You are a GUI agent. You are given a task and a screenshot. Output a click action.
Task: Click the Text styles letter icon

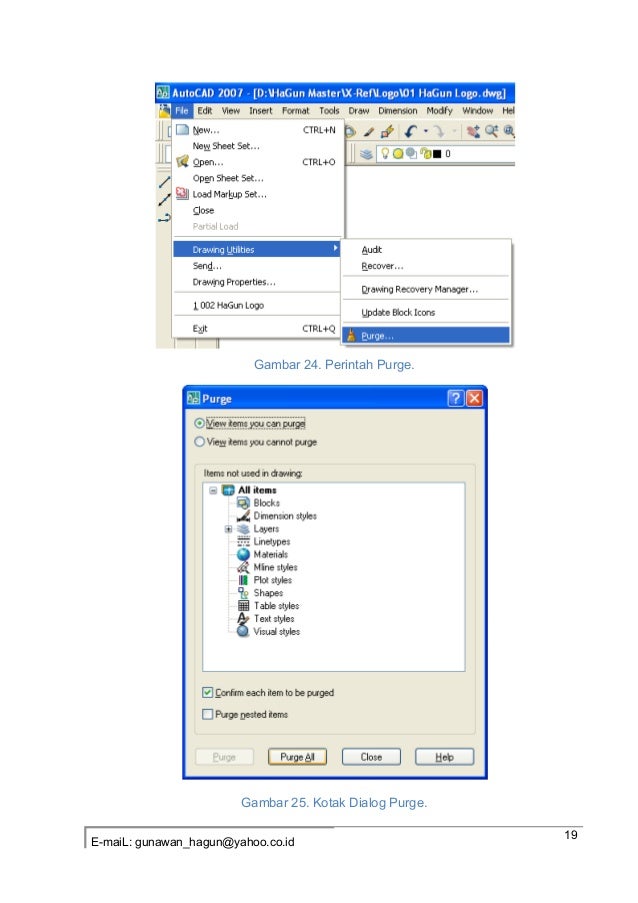[x=244, y=619]
